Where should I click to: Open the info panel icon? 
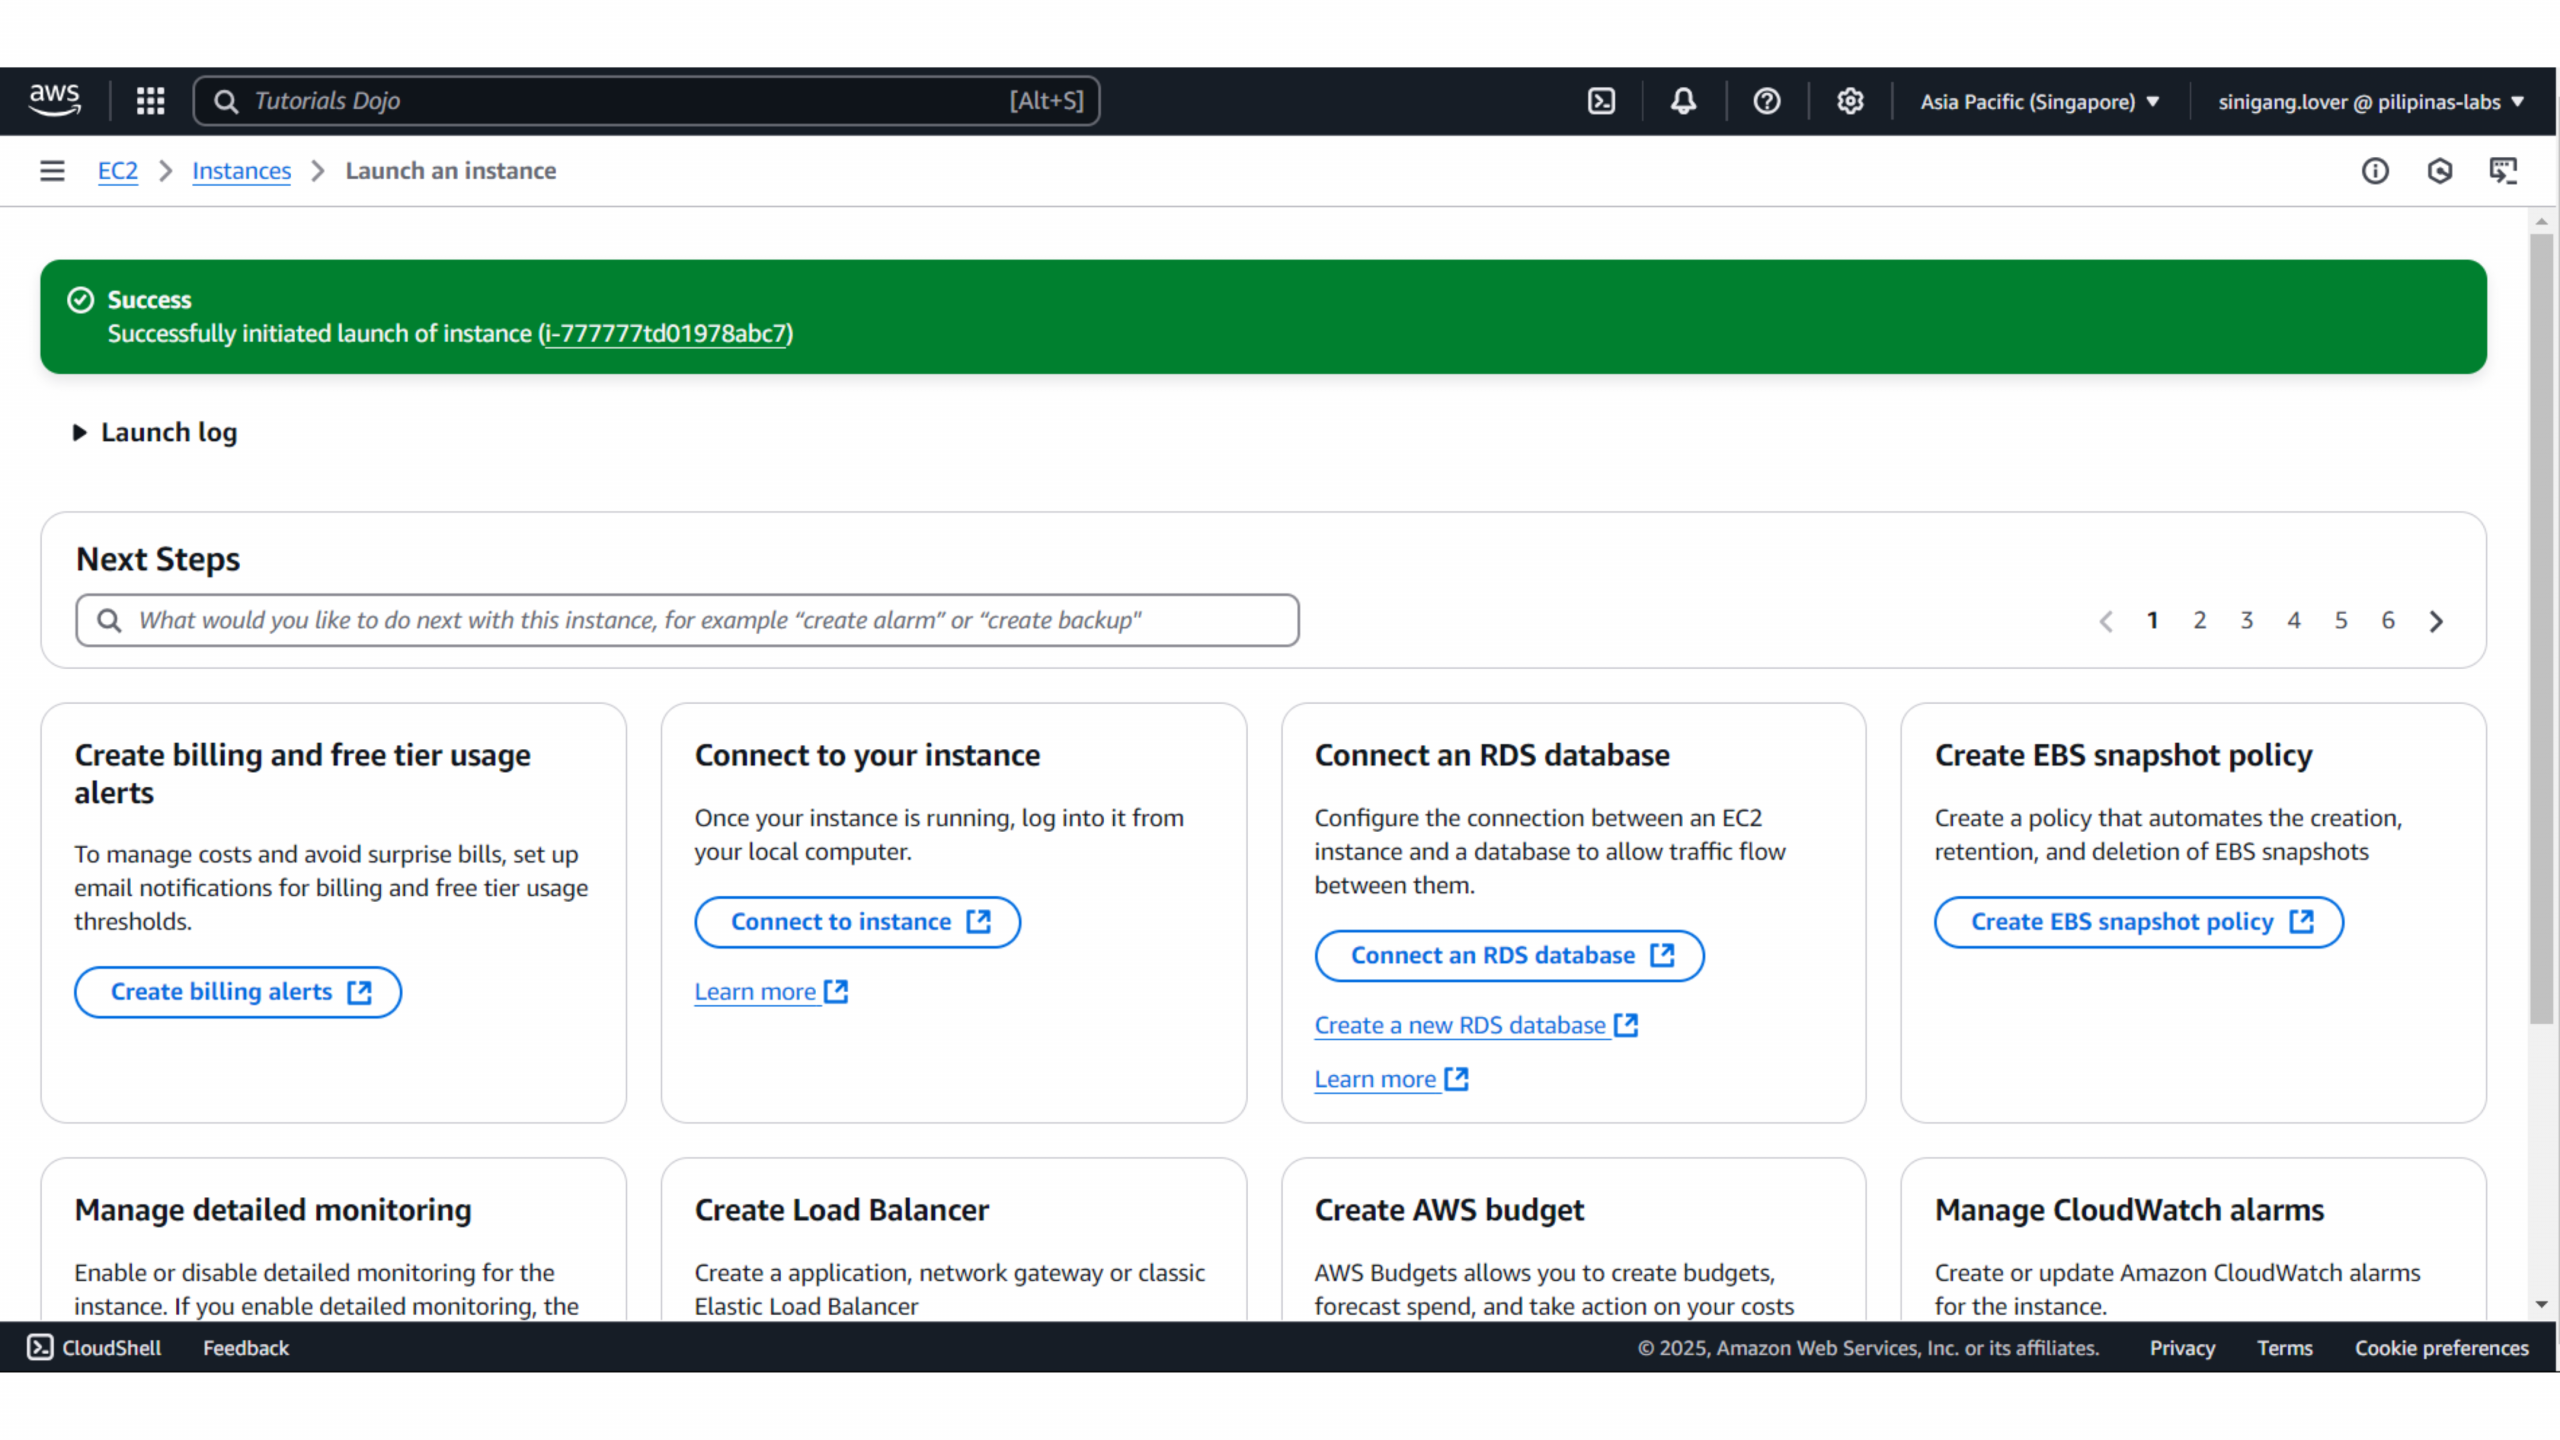(2375, 171)
